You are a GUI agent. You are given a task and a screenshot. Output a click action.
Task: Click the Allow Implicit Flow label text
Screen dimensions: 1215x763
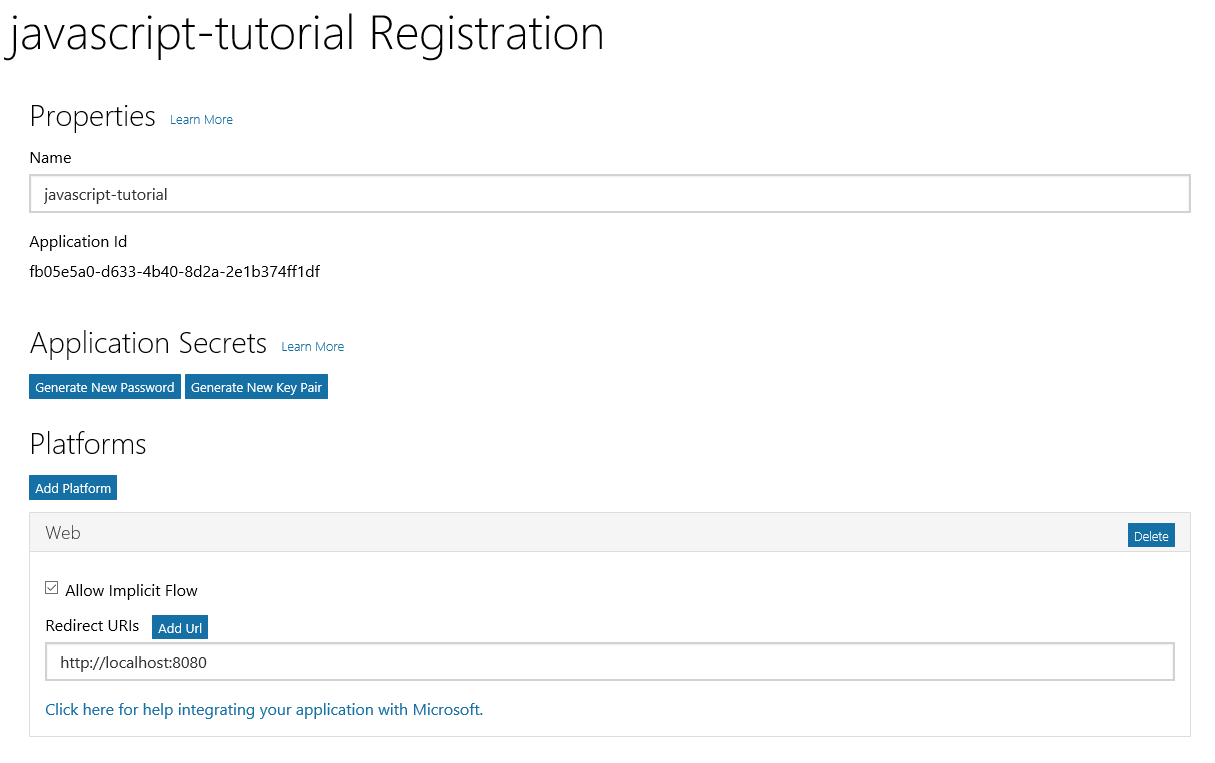click(x=131, y=590)
